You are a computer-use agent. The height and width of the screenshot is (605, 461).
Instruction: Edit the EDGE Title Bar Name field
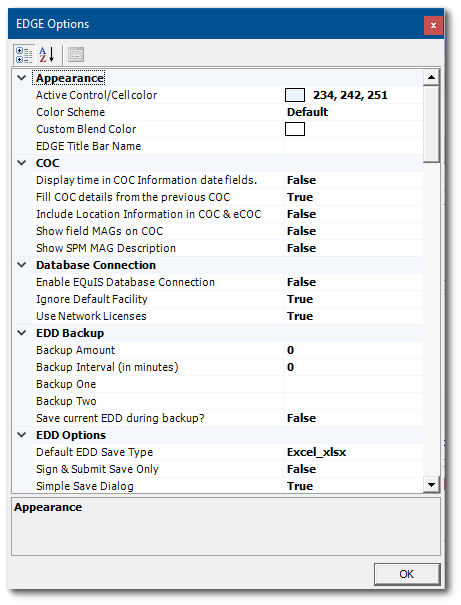tap(353, 146)
